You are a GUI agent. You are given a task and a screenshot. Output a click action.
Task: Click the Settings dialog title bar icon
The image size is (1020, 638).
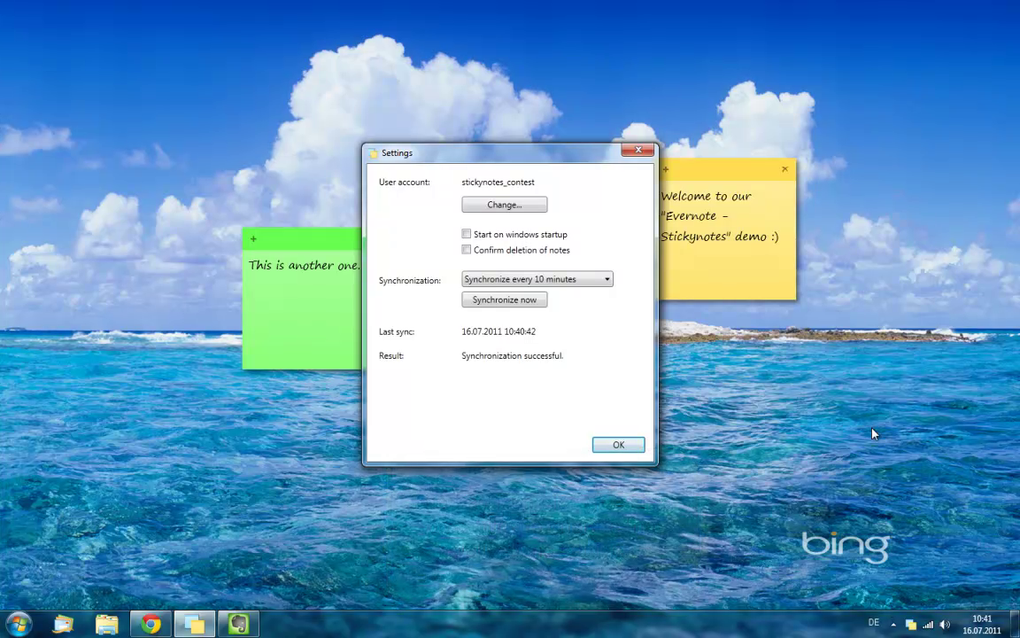tap(373, 153)
